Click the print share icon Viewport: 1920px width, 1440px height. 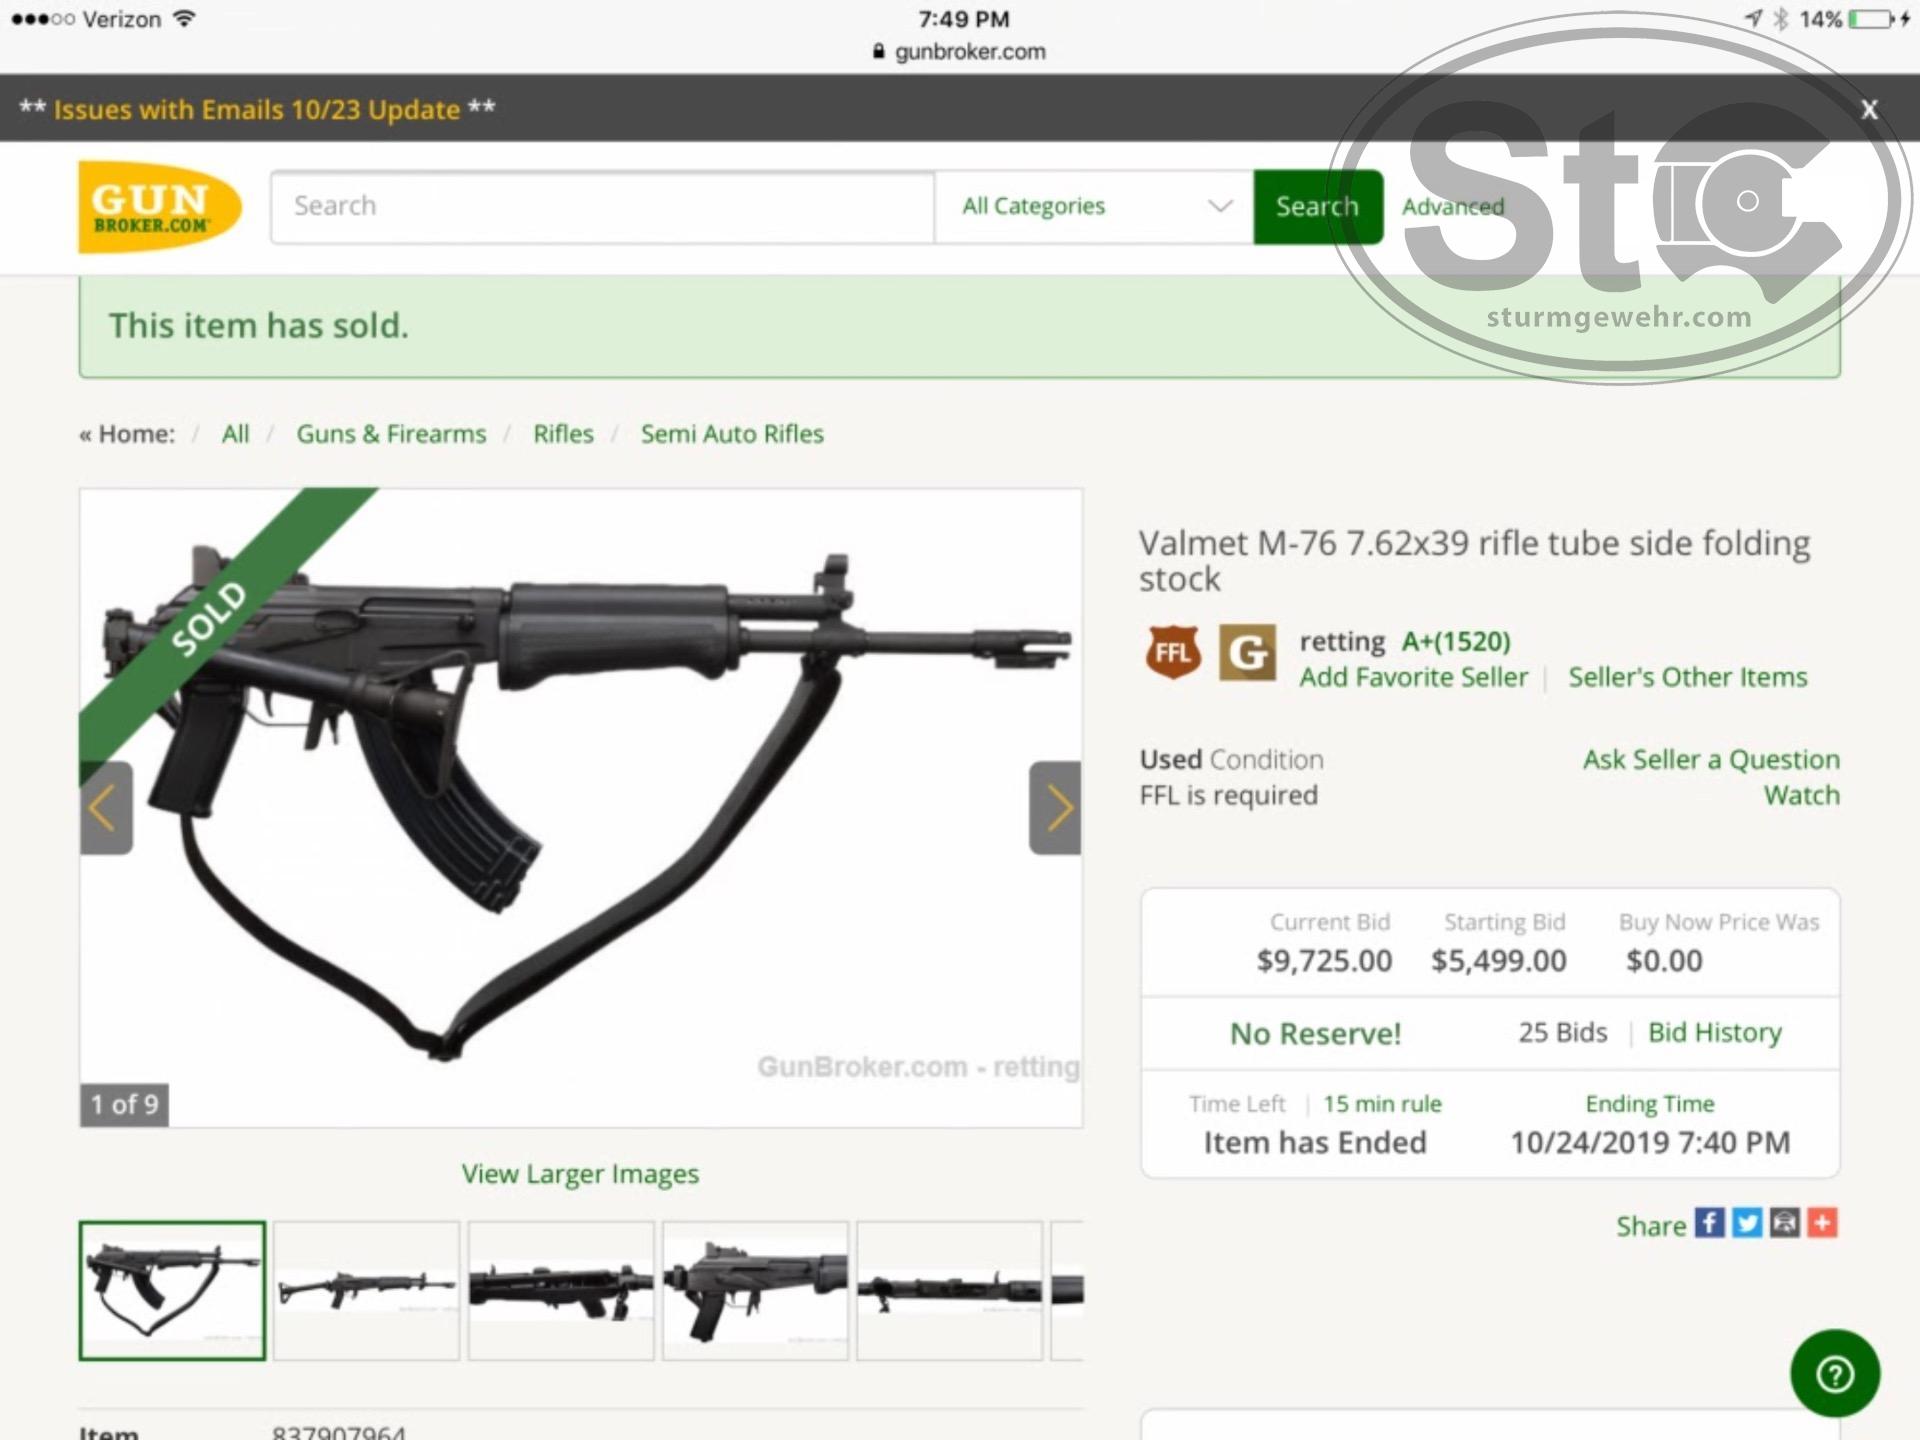click(1785, 1223)
